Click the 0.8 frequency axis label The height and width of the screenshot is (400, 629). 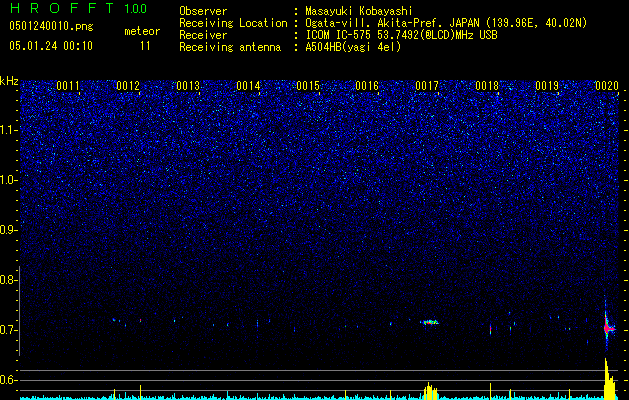(9, 280)
